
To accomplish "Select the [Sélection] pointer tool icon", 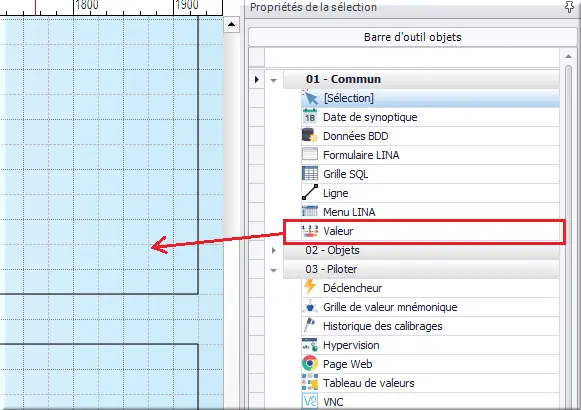I will [x=310, y=98].
